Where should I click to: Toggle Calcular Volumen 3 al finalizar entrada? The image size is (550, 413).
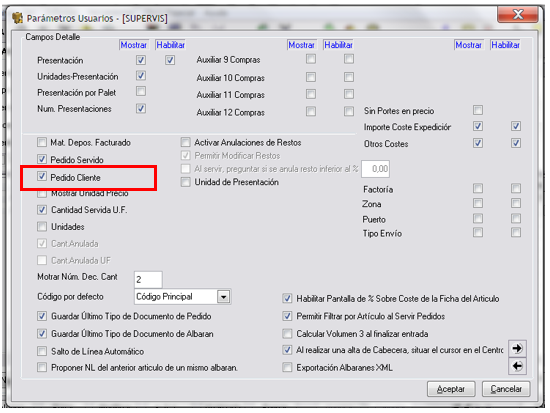(x=287, y=333)
